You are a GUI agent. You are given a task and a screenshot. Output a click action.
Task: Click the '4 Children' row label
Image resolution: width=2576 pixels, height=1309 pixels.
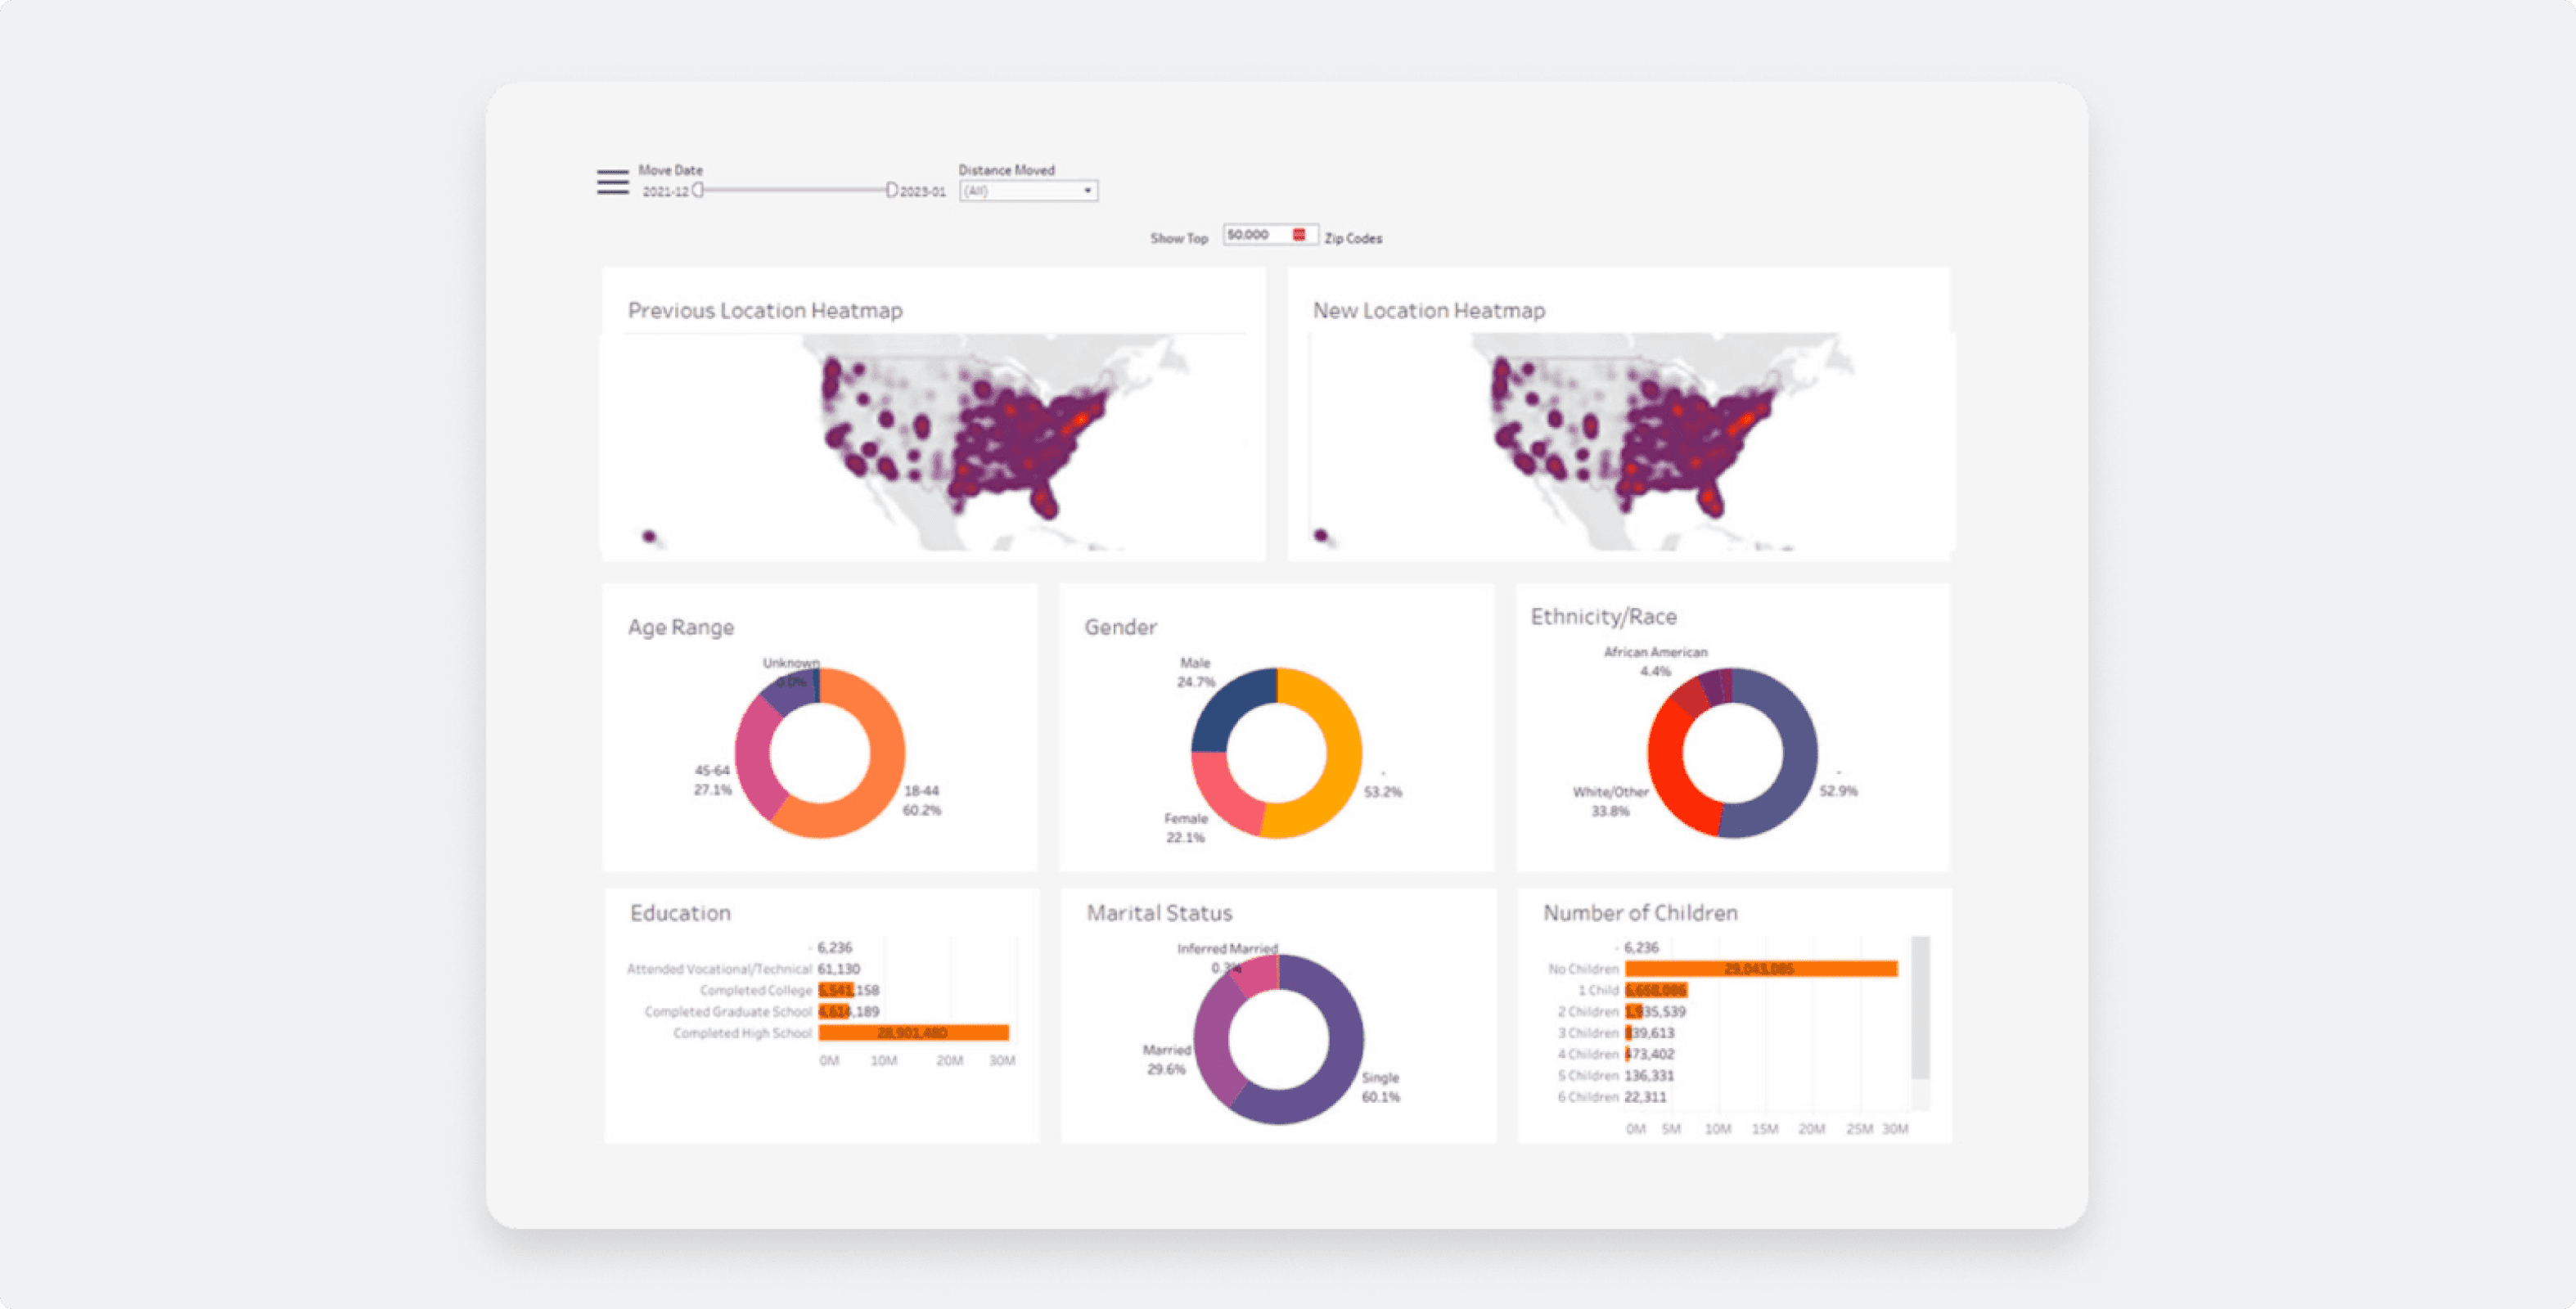[1588, 1054]
